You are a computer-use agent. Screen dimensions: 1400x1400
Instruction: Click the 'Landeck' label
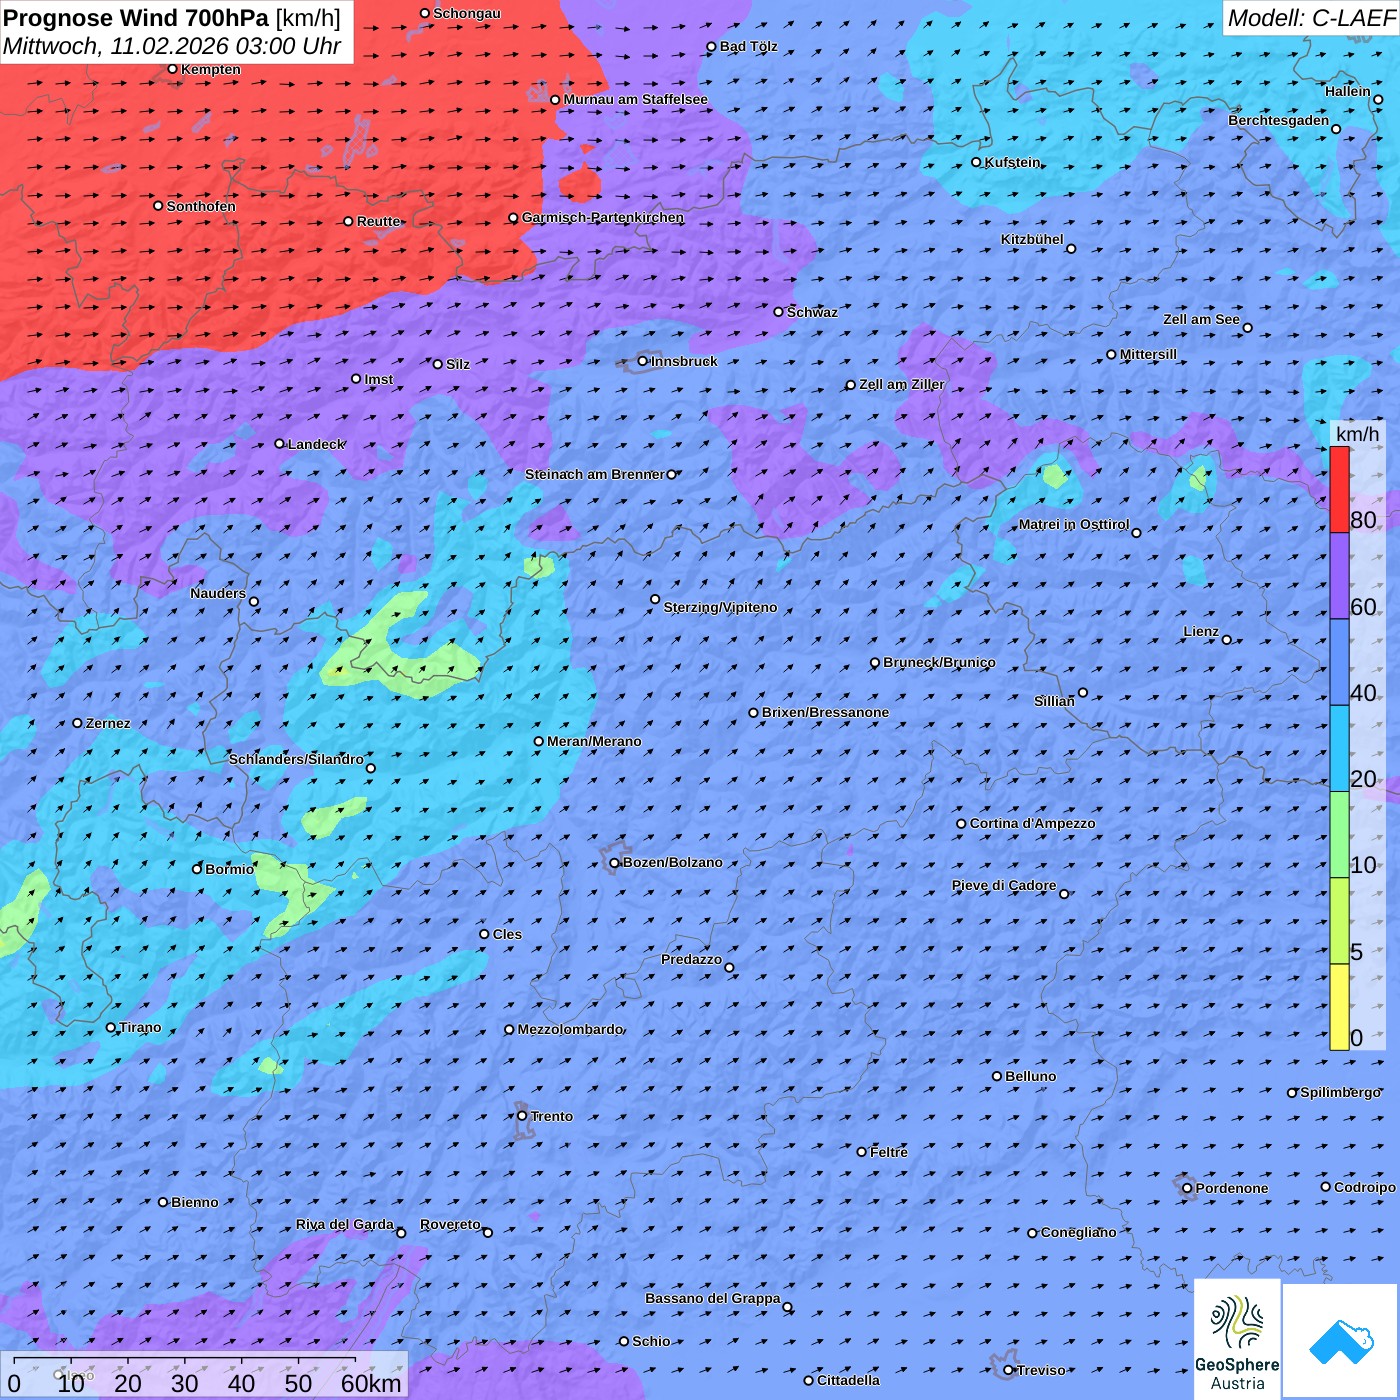316,444
